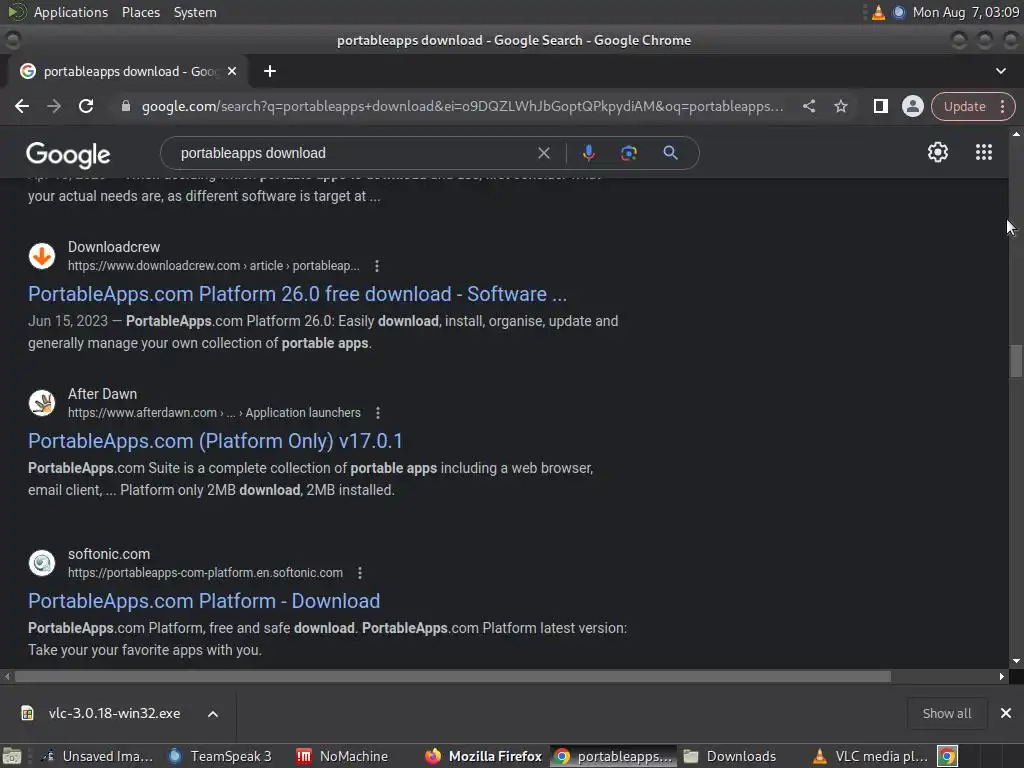Click the address bar URL
Viewport: 1024px width, 768px height.
[462, 106]
